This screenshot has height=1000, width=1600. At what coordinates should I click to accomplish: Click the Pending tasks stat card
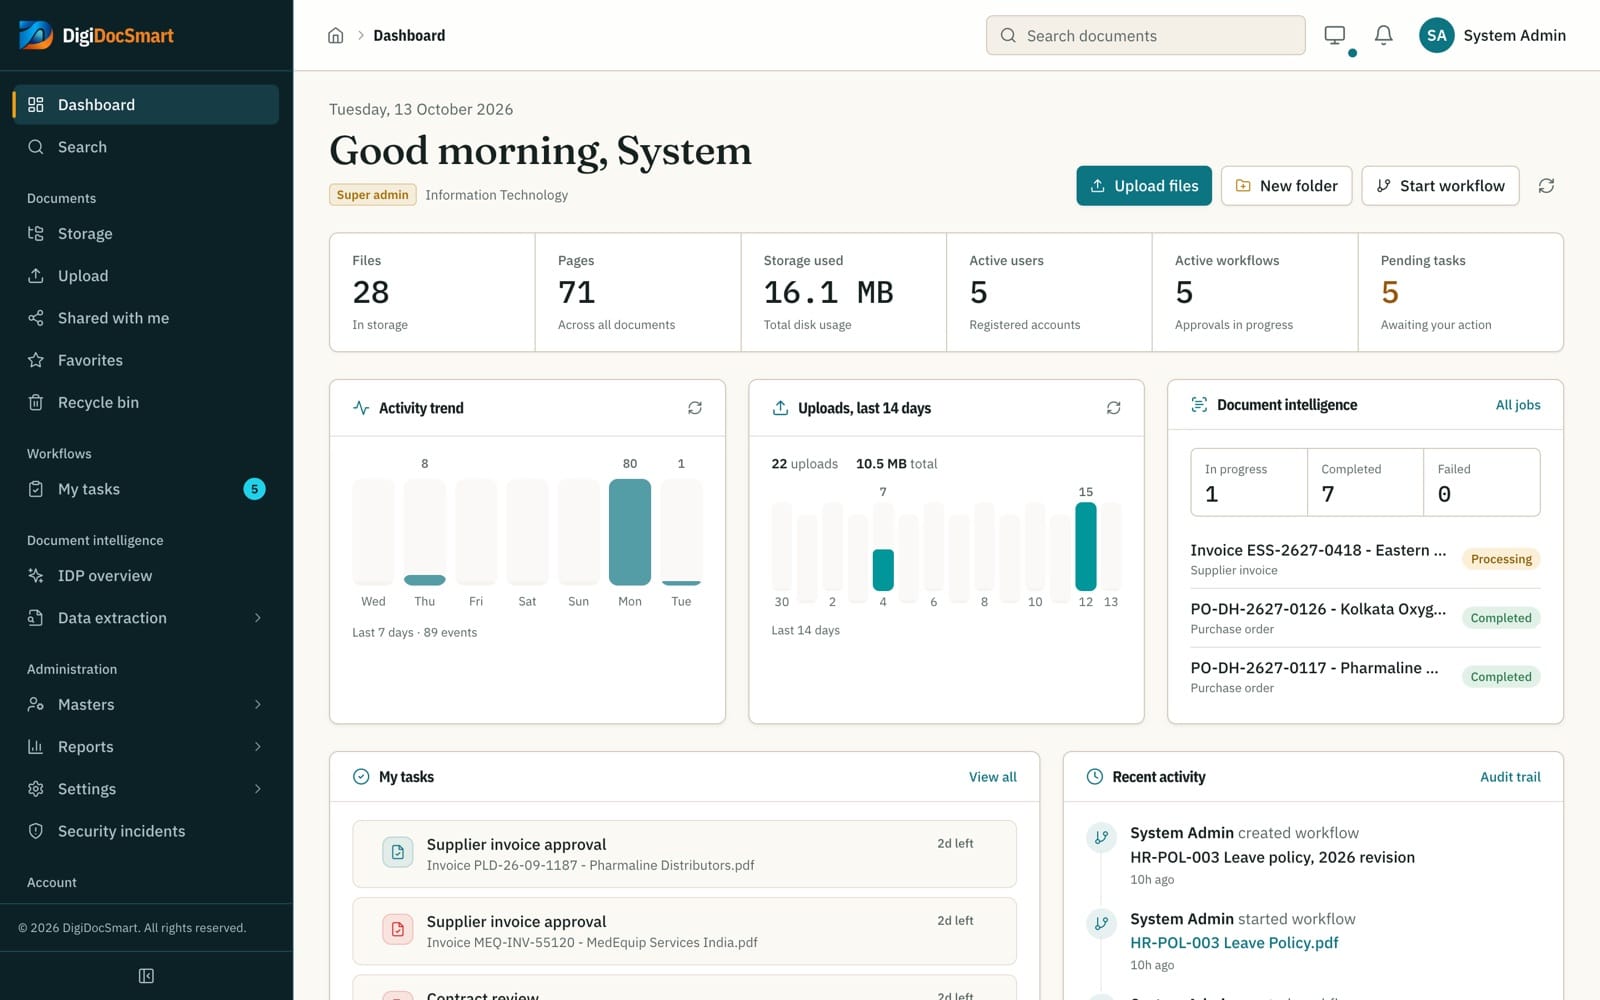tap(1461, 292)
